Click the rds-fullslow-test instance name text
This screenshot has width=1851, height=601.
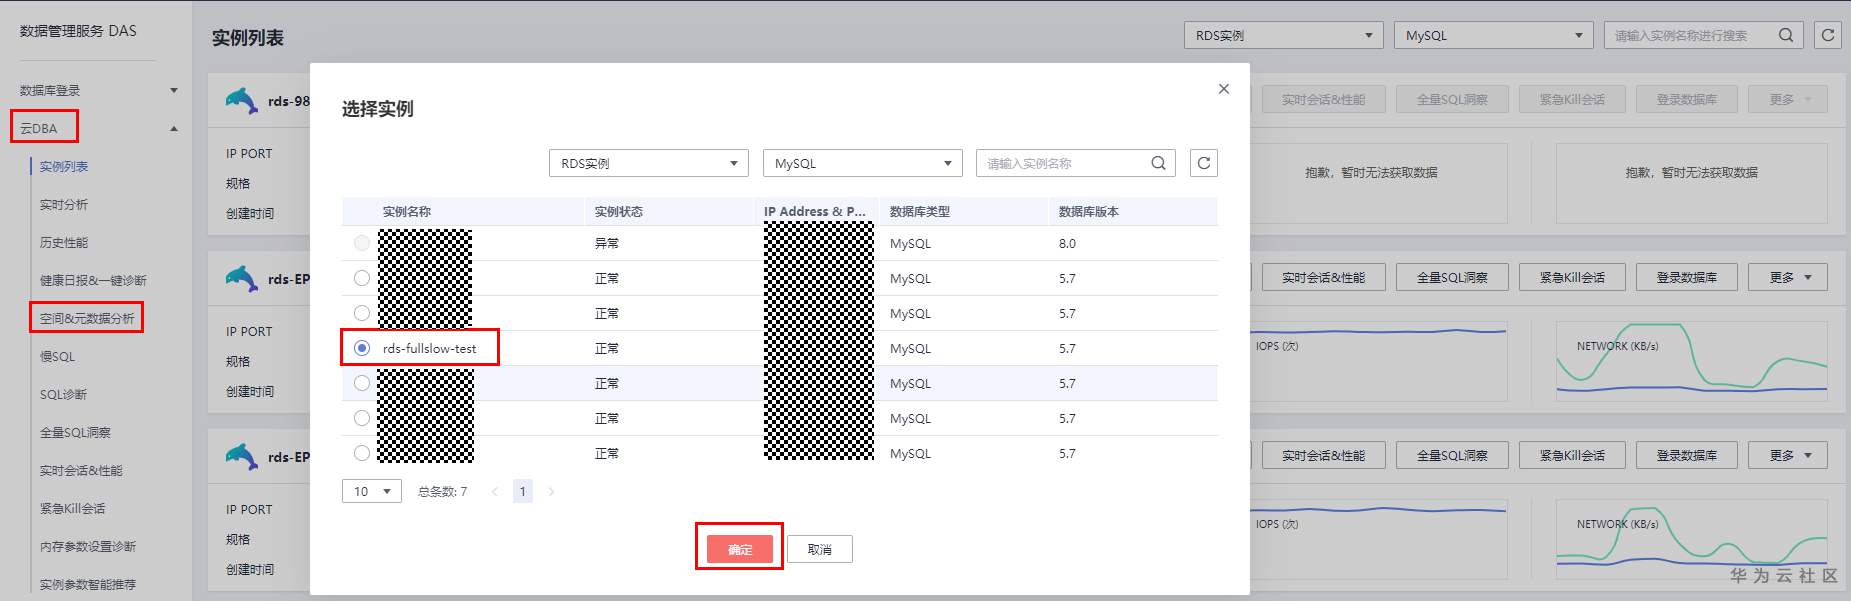429,348
